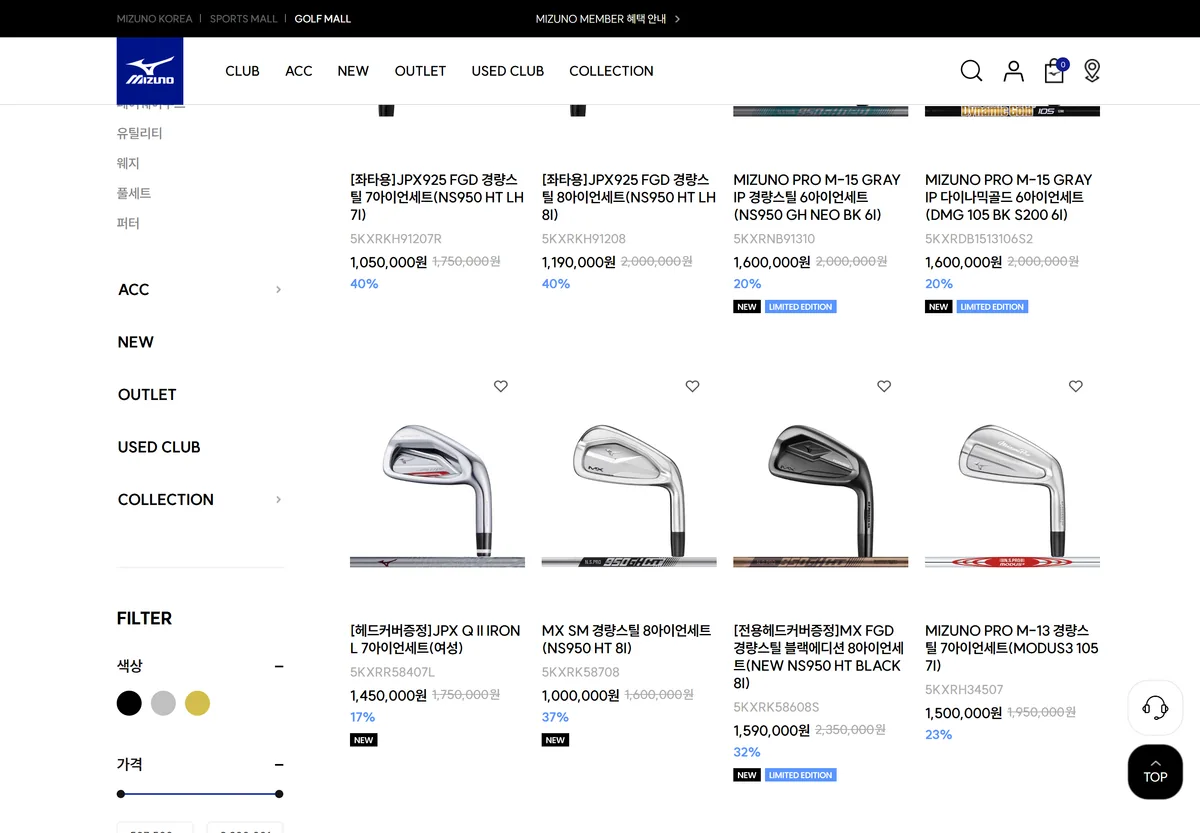Open the CLUB menu in header
Screen dimensions: 1200x833
[242, 71]
